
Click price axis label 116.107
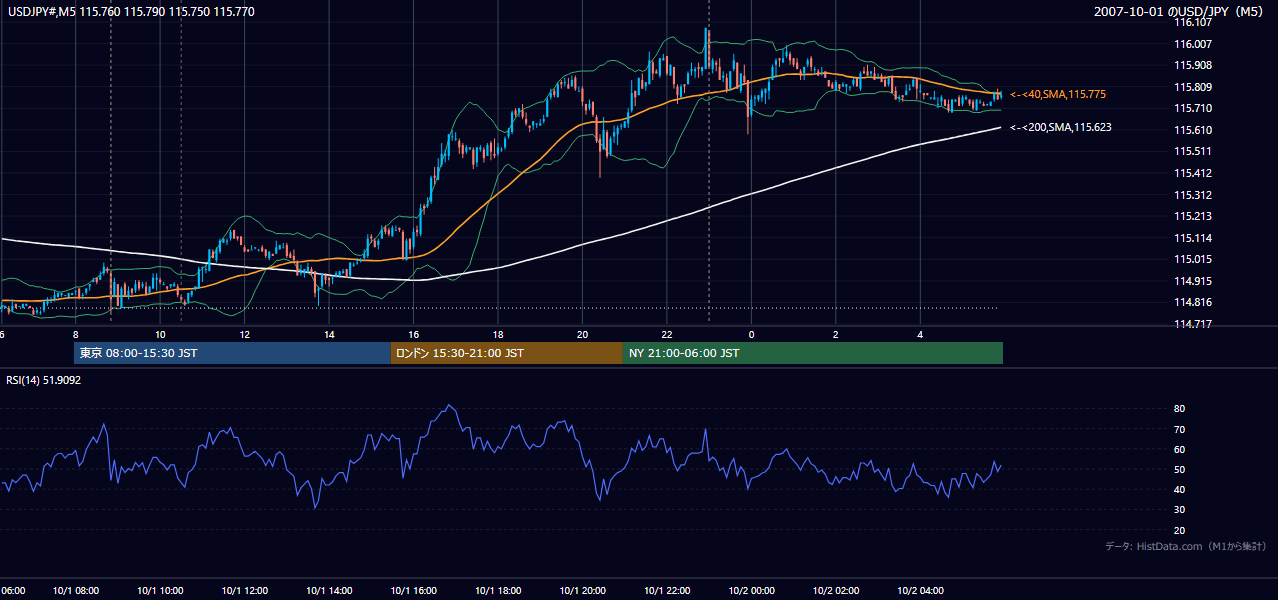(x=1193, y=22)
